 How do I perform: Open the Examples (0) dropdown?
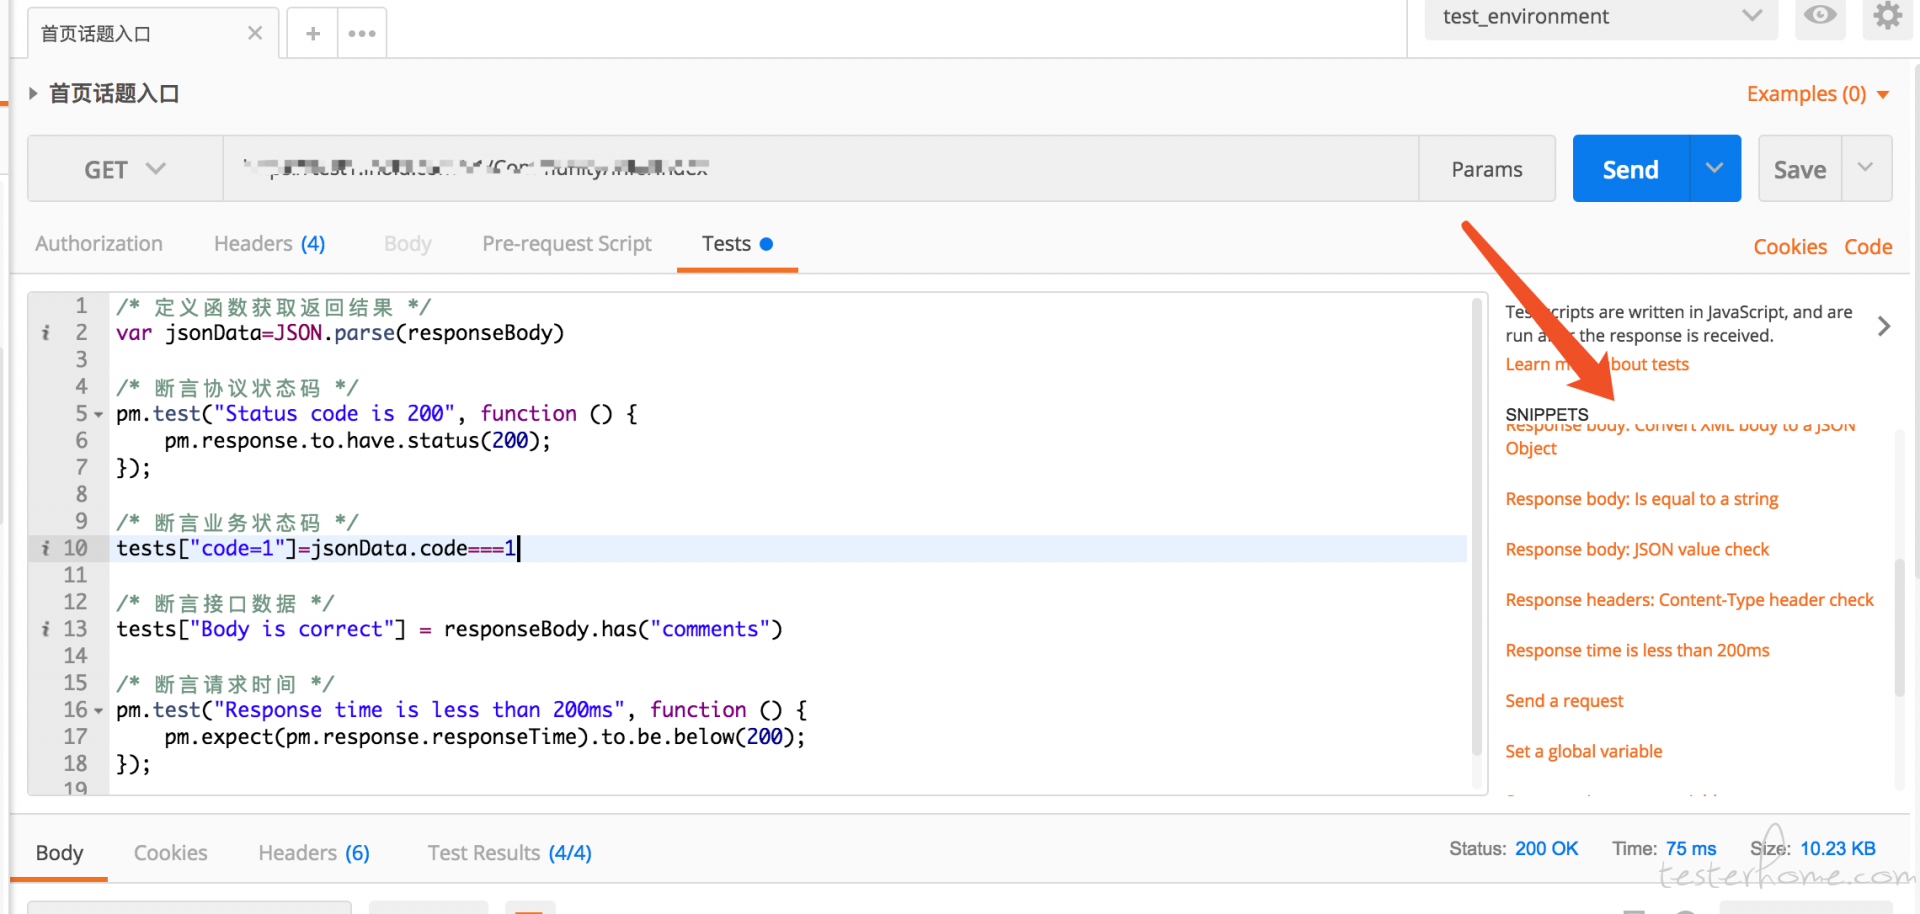pos(1817,94)
